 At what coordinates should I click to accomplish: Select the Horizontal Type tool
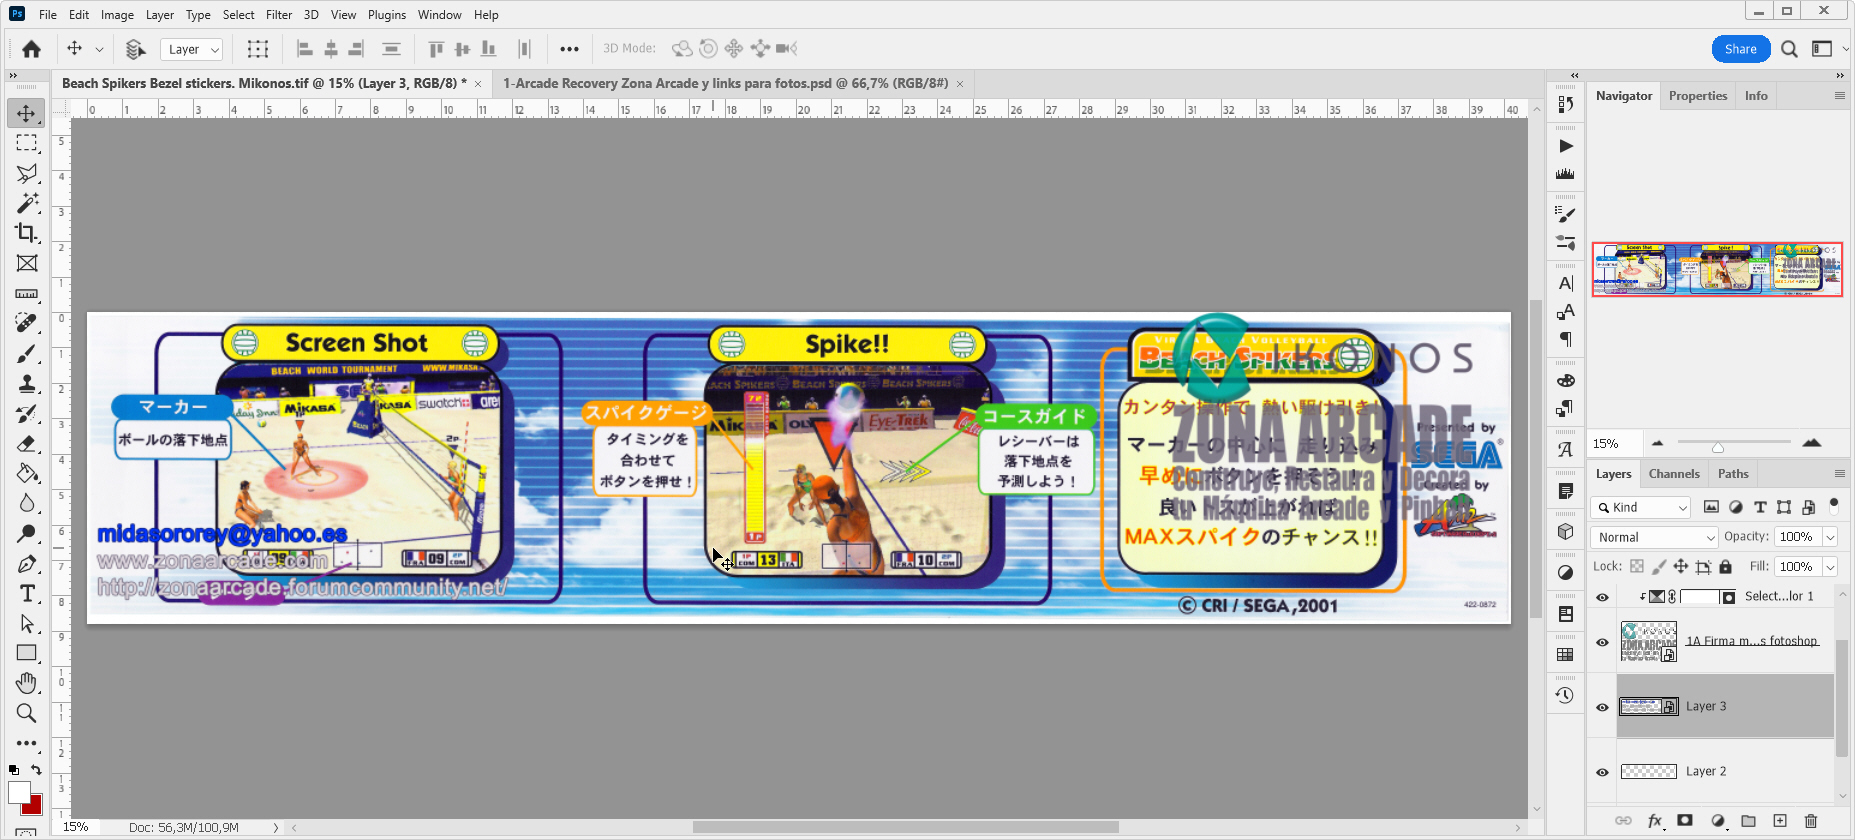[27, 593]
